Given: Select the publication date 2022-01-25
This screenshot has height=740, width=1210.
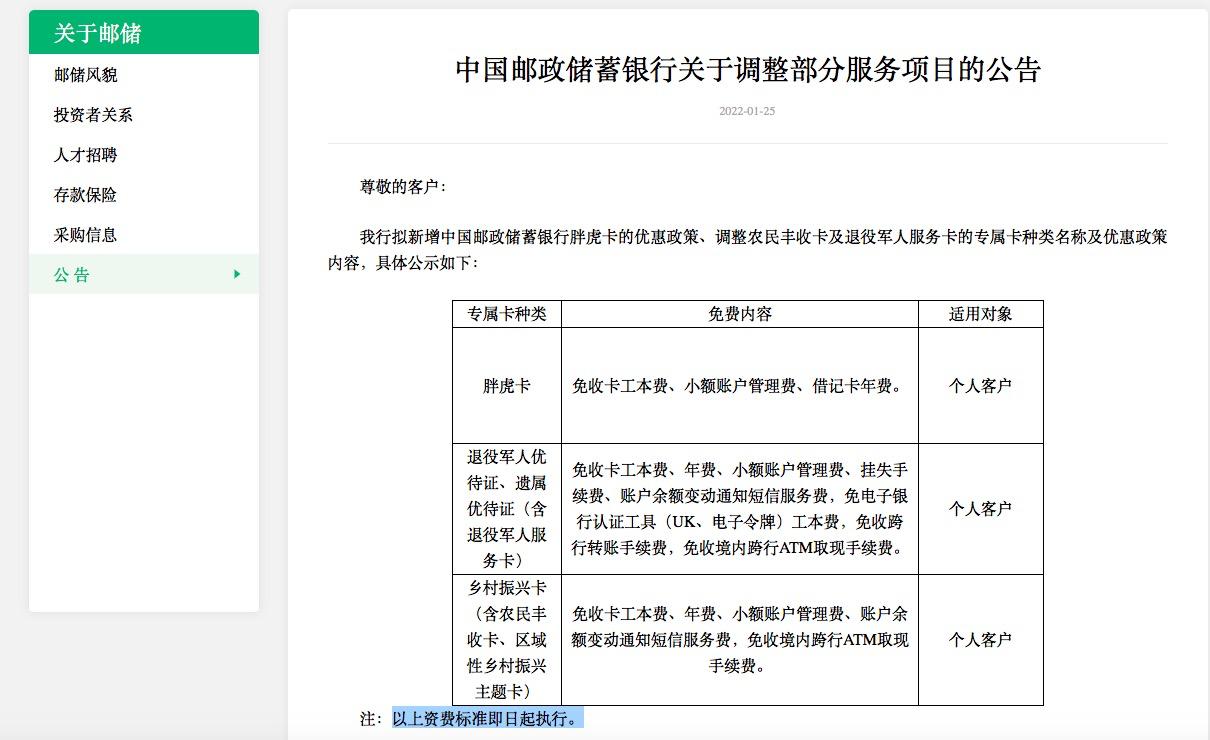Looking at the screenshot, I should tap(747, 113).
